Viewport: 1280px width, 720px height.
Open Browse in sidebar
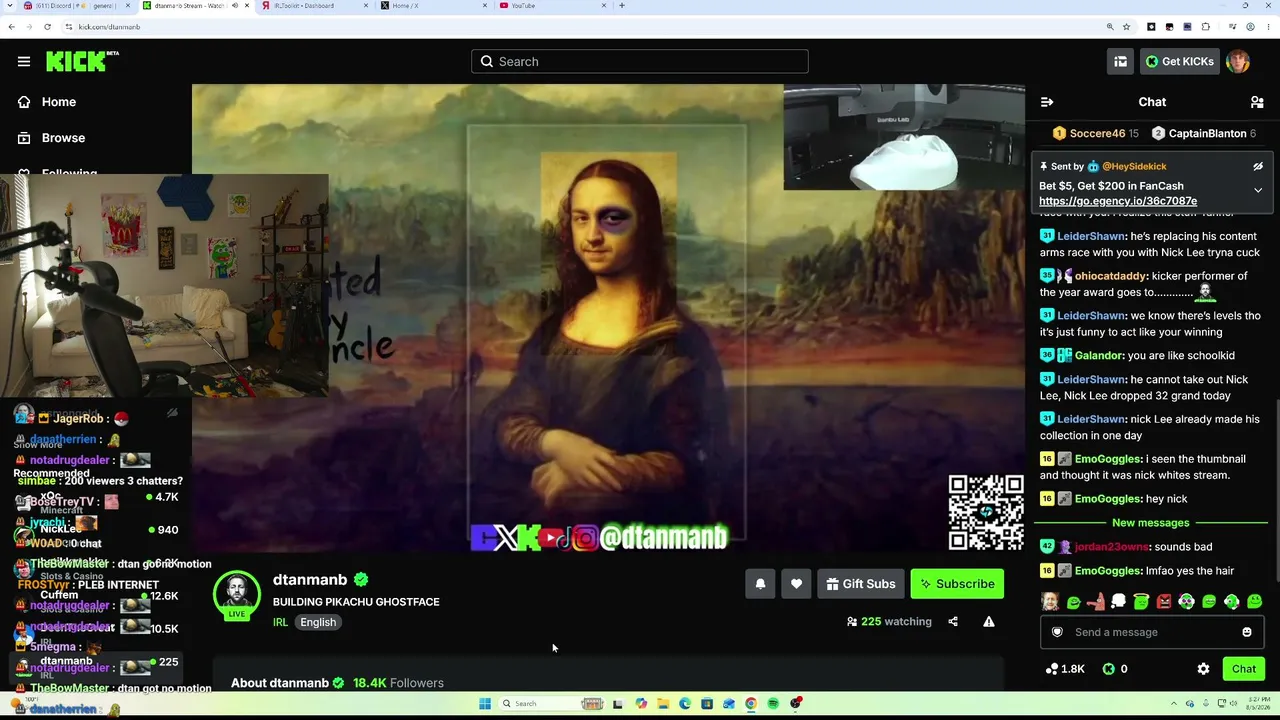63,138
